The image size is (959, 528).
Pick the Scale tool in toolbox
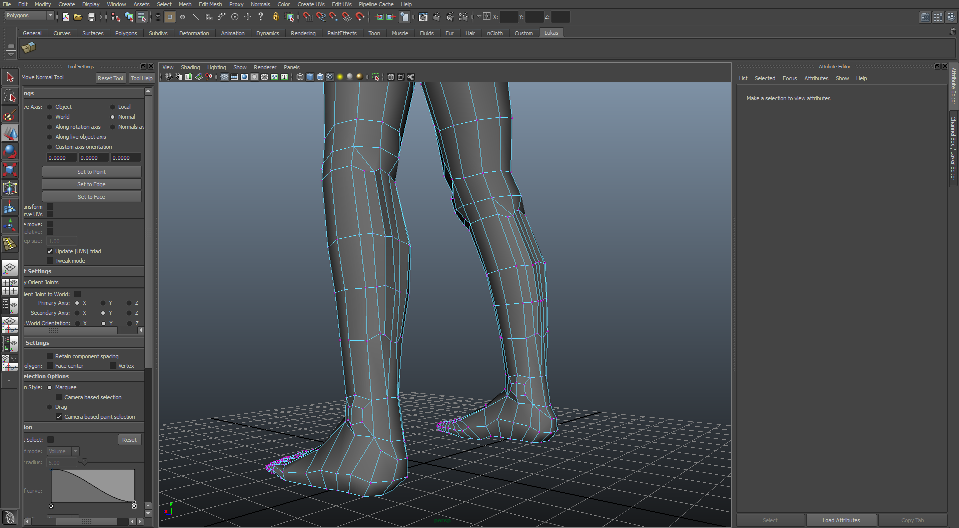[10, 169]
